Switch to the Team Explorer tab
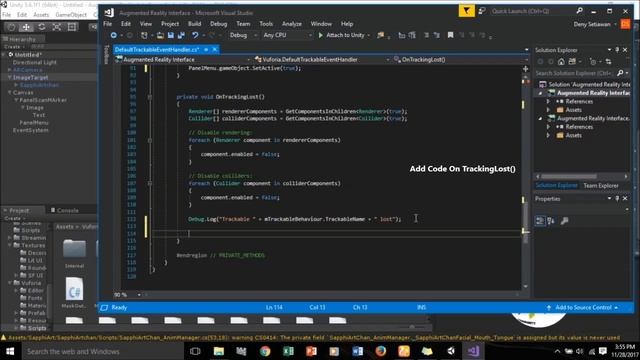The image size is (640, 360). [x=600, y=186]
